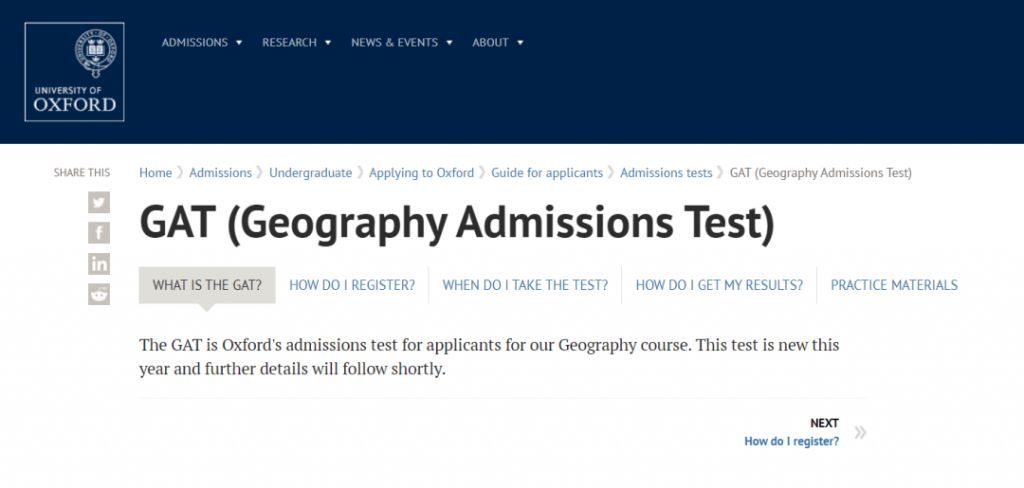This screenshot has width=1024, height=488.
Task: Navigate to the Undergraduate breadcrumb
Action: click(310, 173)
